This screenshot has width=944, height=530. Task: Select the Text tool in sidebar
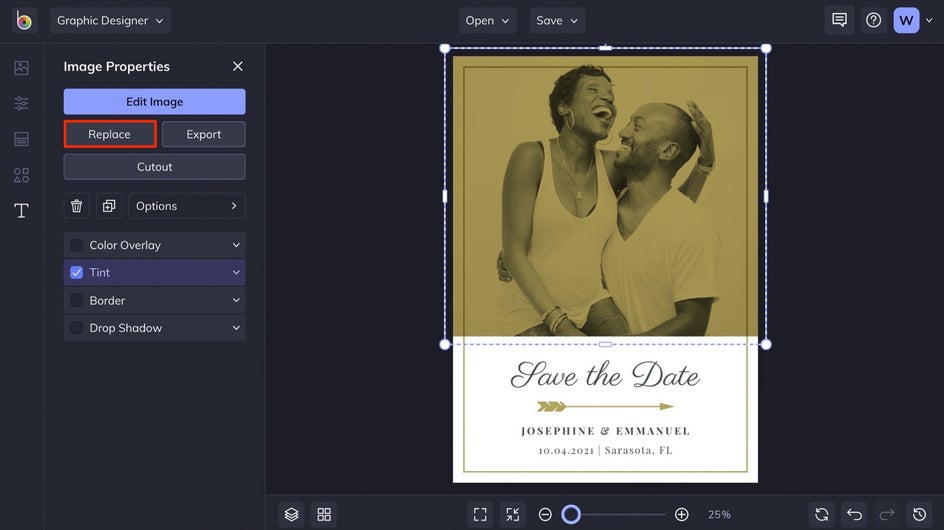point(21,211)
